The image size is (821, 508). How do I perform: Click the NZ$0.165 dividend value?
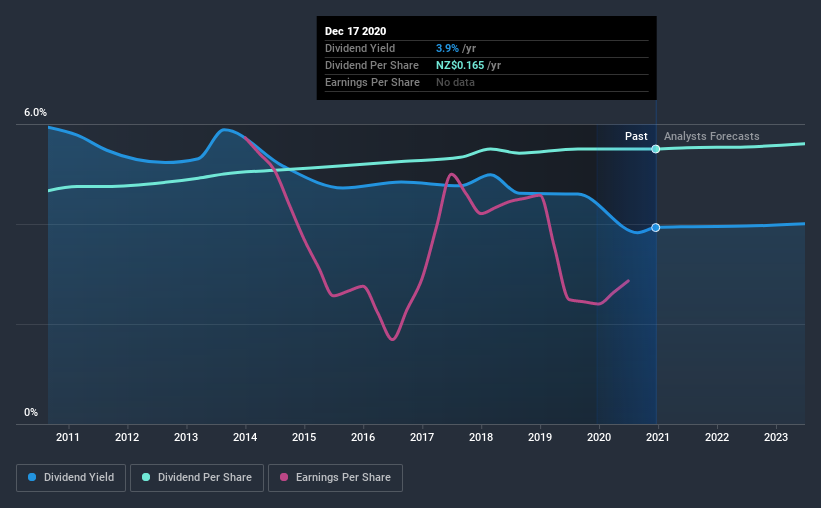coord(460,65)
